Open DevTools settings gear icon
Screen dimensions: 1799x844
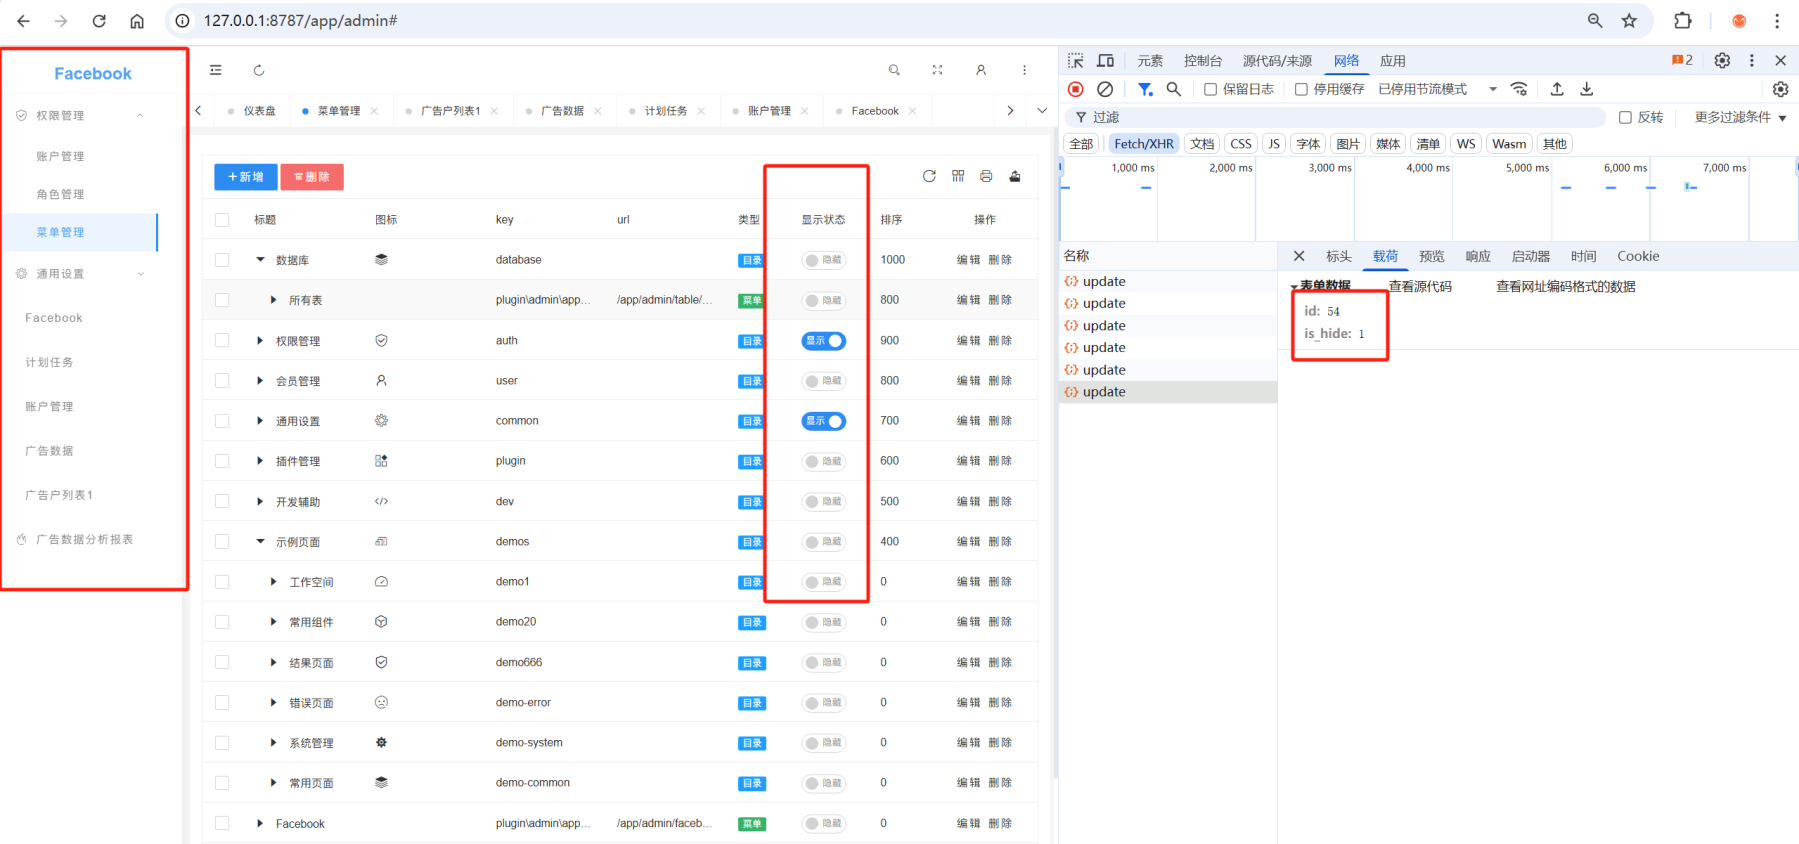[x=1722, y=60]
